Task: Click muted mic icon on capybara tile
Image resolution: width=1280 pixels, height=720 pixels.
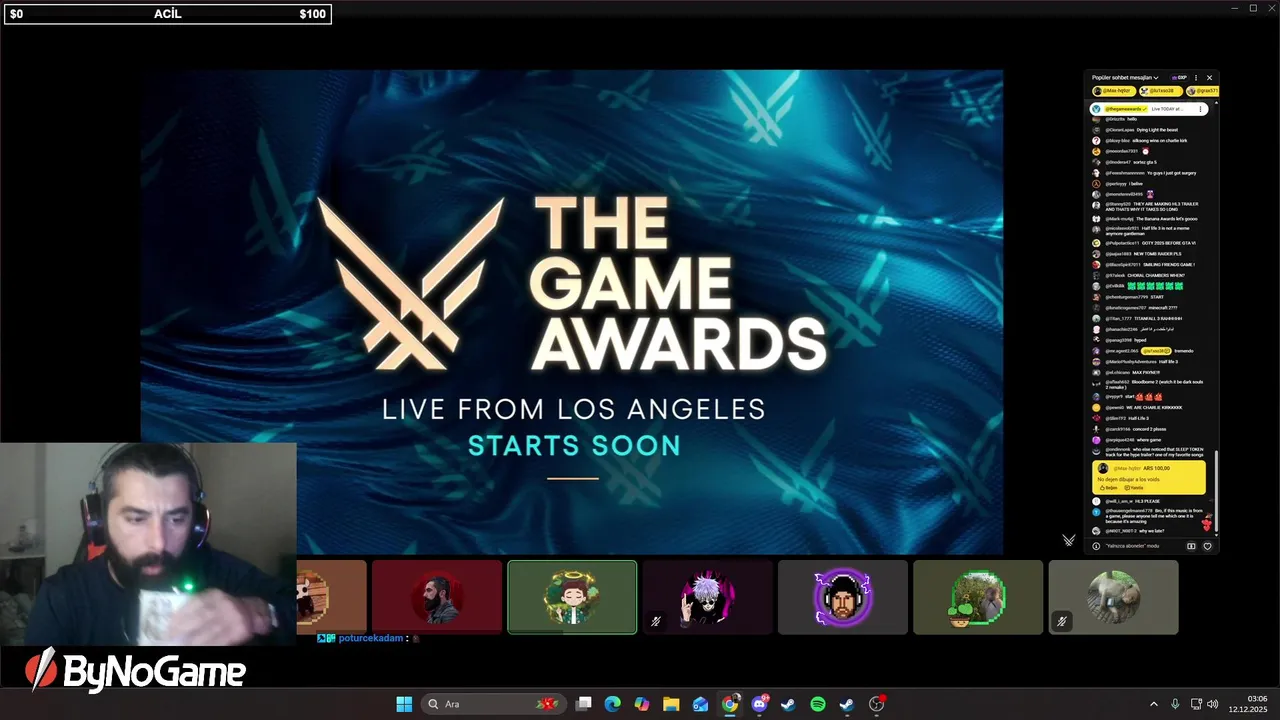Action: pos(1062,621)
